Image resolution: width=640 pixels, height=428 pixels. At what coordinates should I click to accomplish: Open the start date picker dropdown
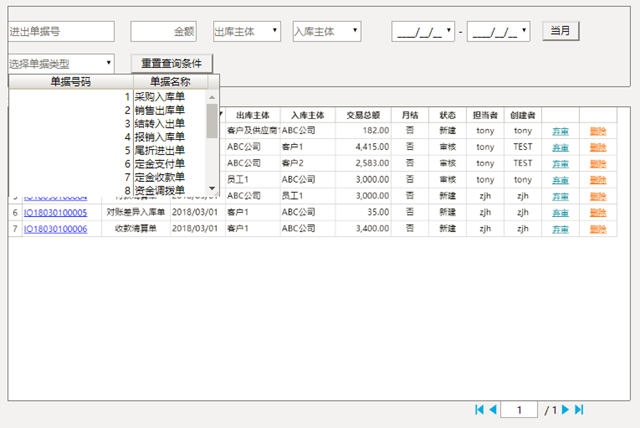[449, 30]
